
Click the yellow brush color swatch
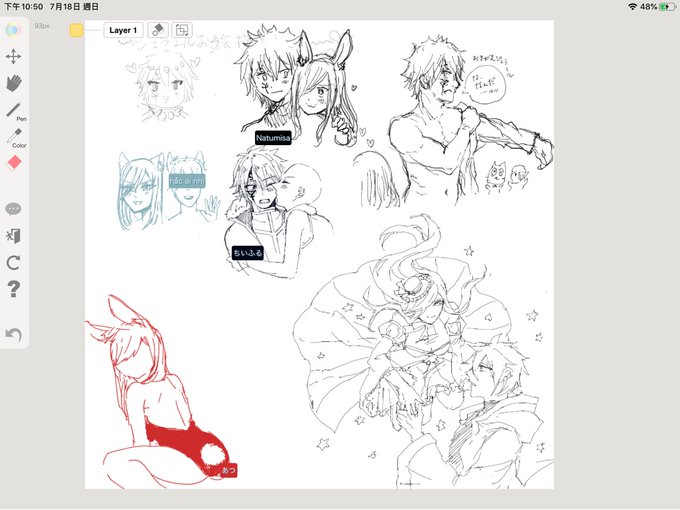click(76, 30)
